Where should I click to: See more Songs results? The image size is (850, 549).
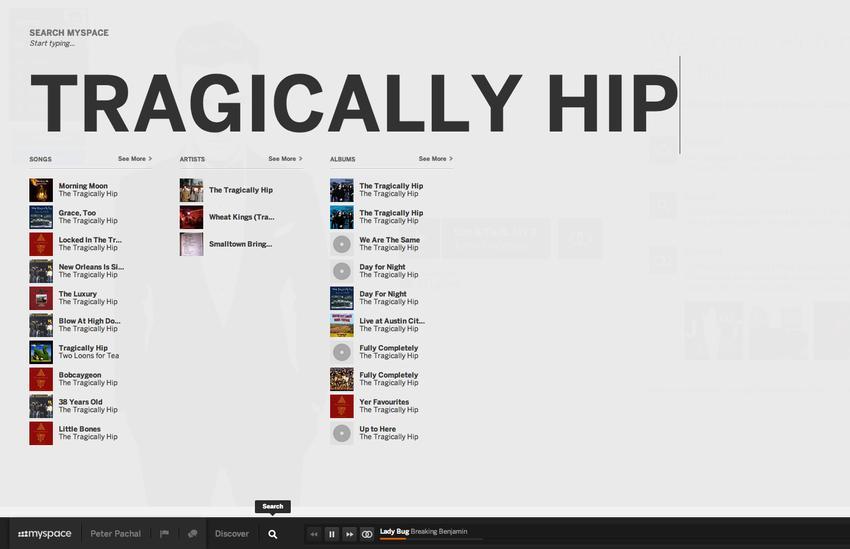click(135, 159)
